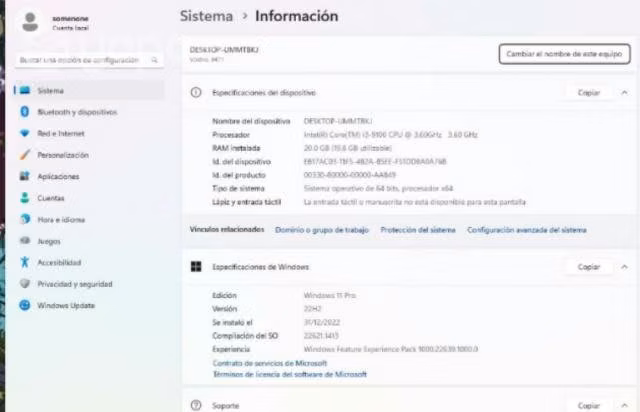Open Personalización settings label
This screenshot has height=412, width=640.
click(x=63, y=155)
